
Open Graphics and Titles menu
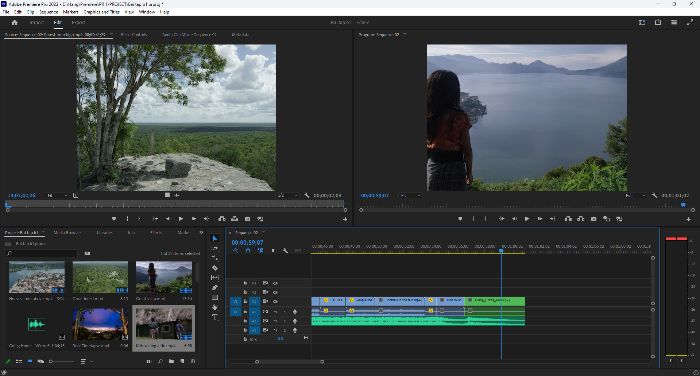pyautogui.click(x=101, y=12)
